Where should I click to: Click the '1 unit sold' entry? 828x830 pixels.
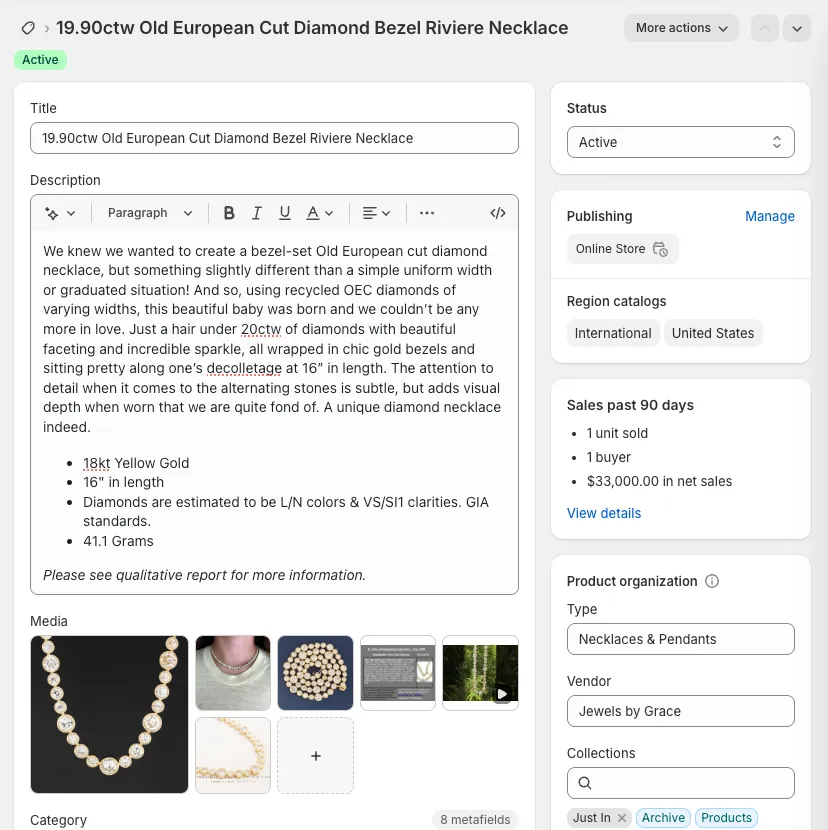(617, 433)
